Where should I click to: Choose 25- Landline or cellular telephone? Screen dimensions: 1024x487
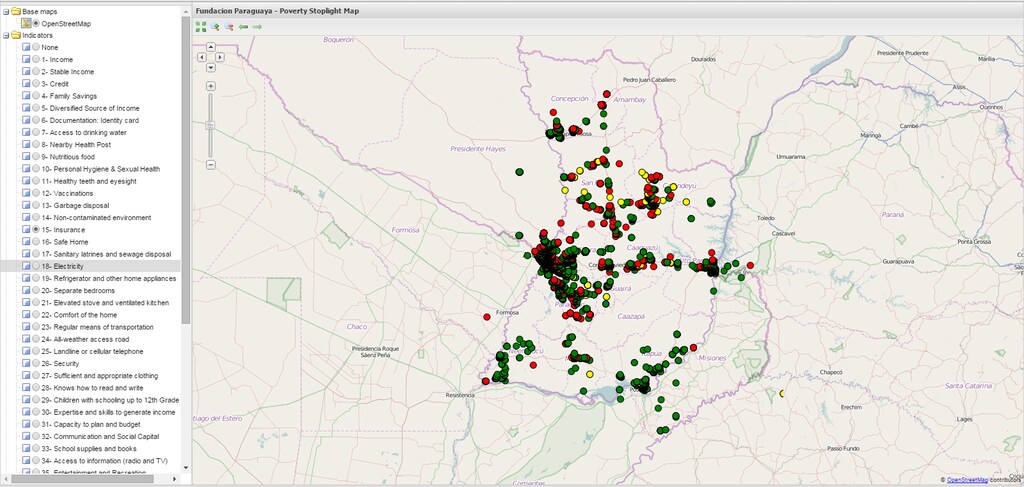click(x=93, y=351)
